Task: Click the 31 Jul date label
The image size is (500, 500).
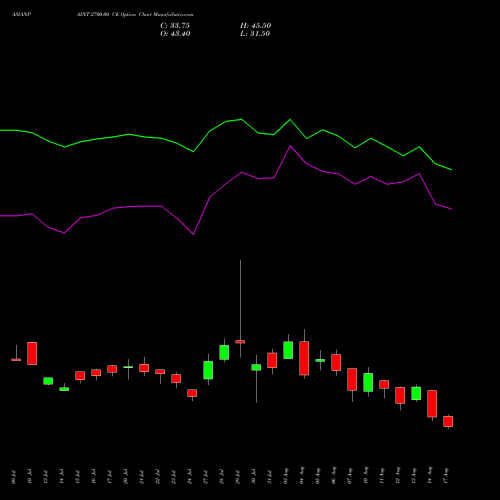Action: point(270,477)
